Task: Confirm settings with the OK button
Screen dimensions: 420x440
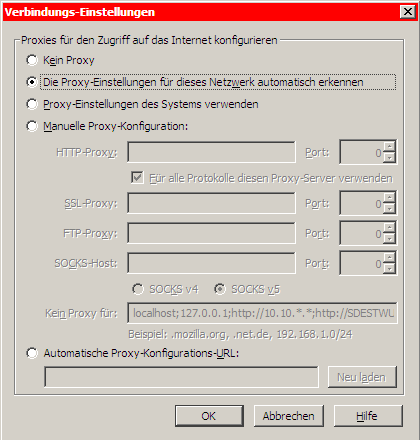Action: [x=209, y=416]
